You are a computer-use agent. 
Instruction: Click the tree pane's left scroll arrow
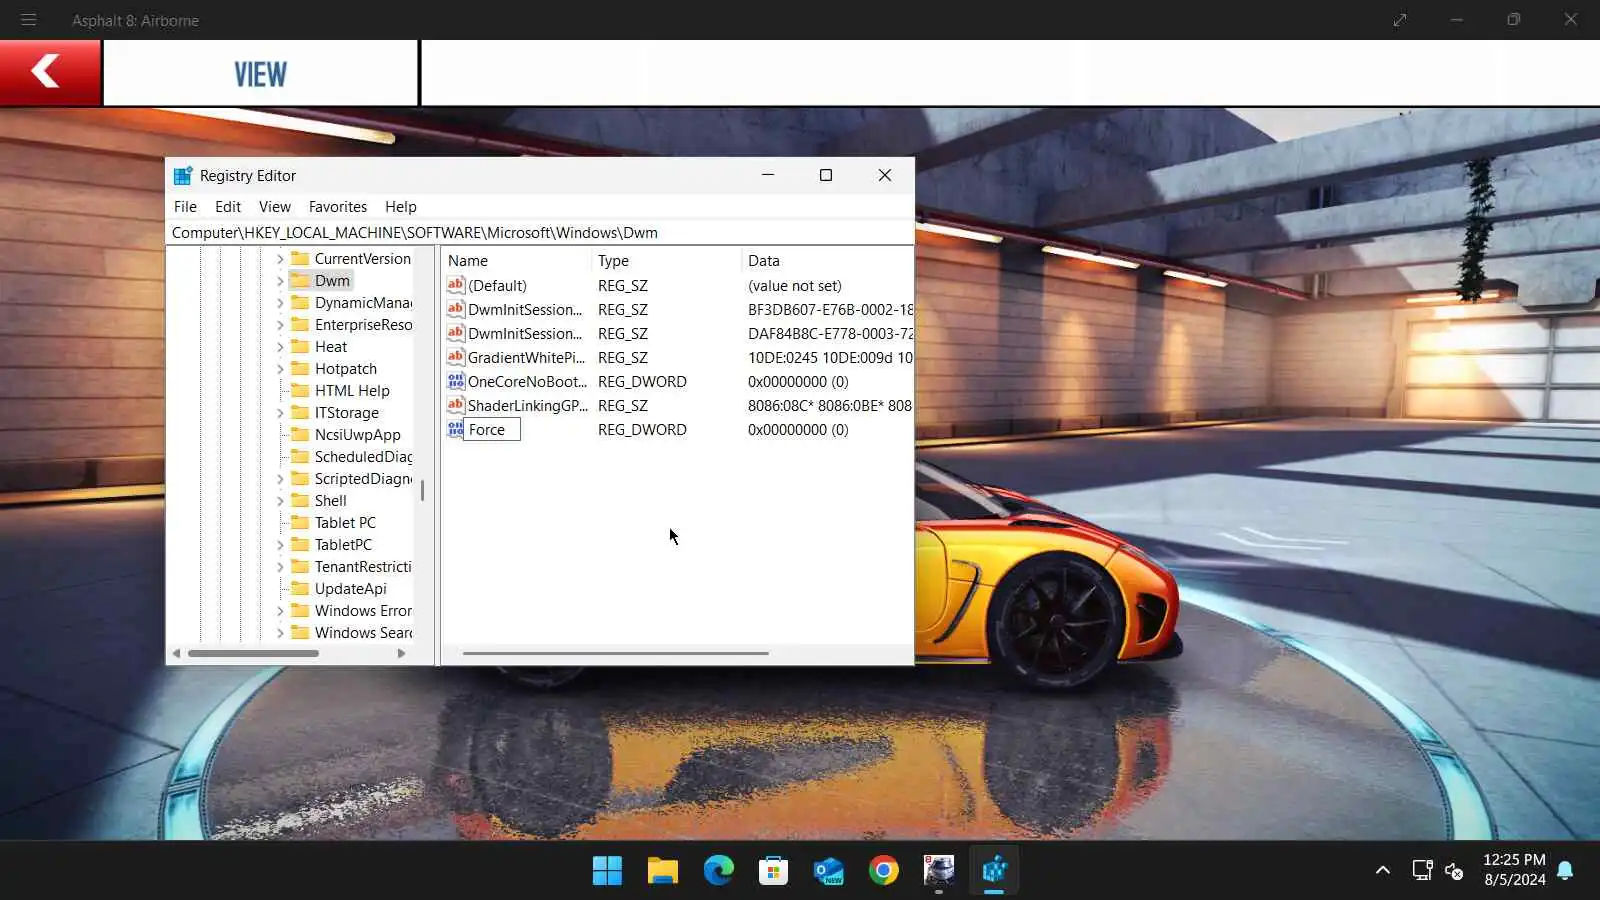177,654
